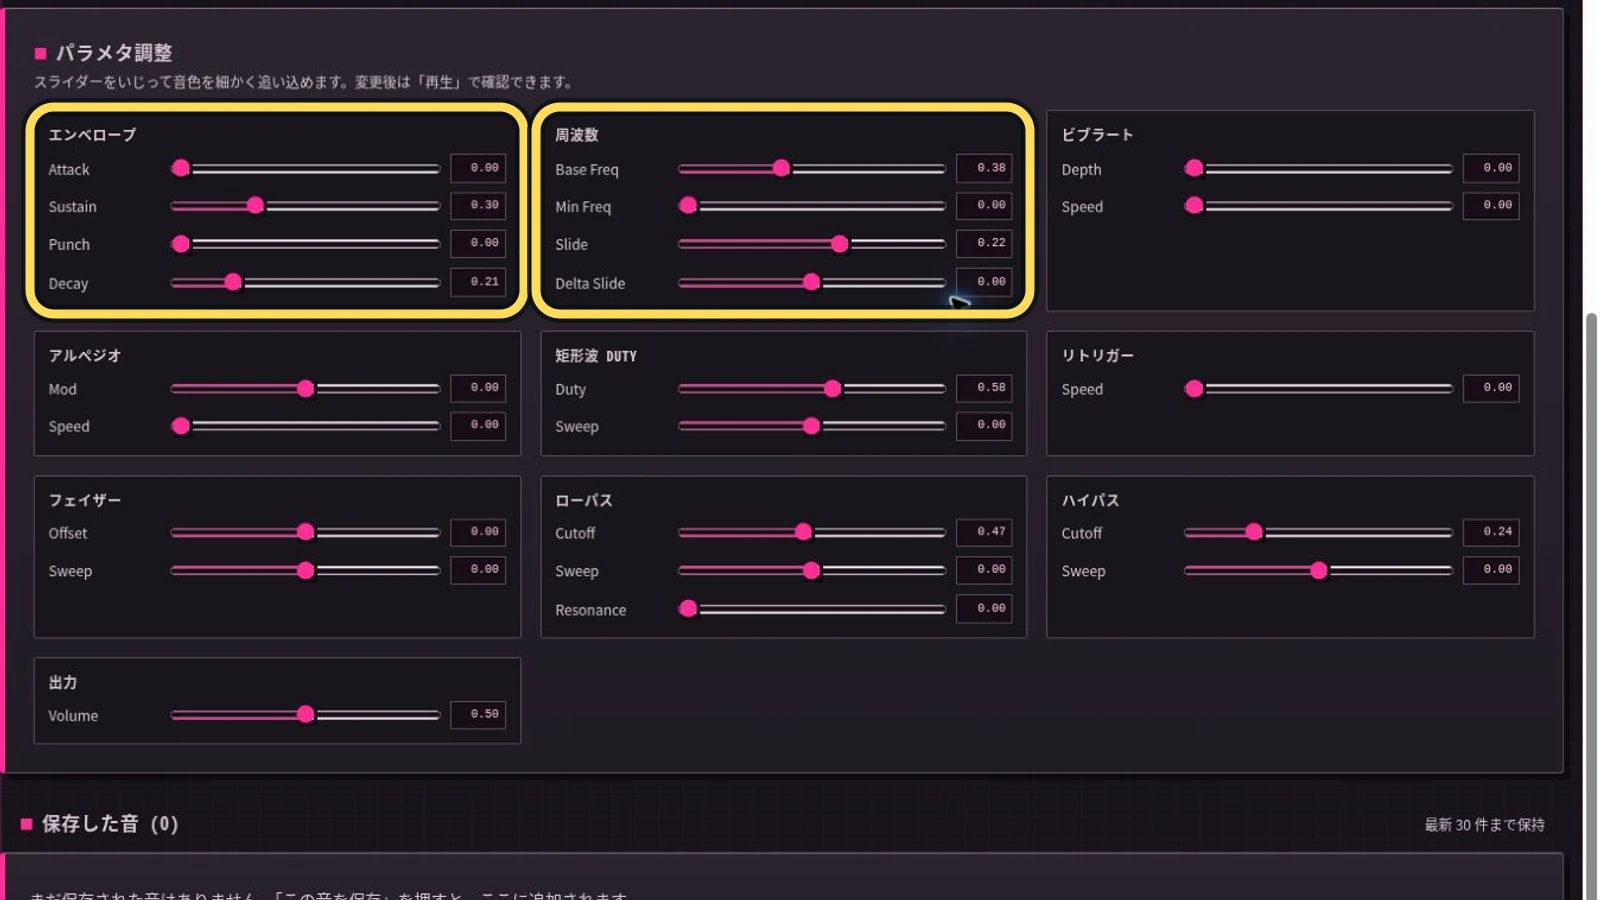Click the ハイパス Cutoff slider handle
Image resolution: width=1600 pixels, height=900 pixels.
point(1254,532)
